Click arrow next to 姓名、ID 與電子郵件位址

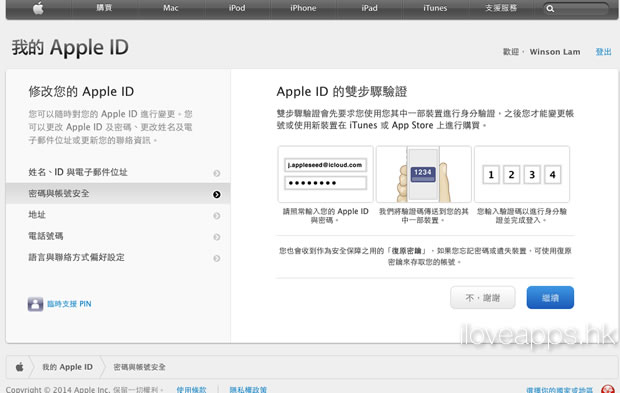coord(217,173)
